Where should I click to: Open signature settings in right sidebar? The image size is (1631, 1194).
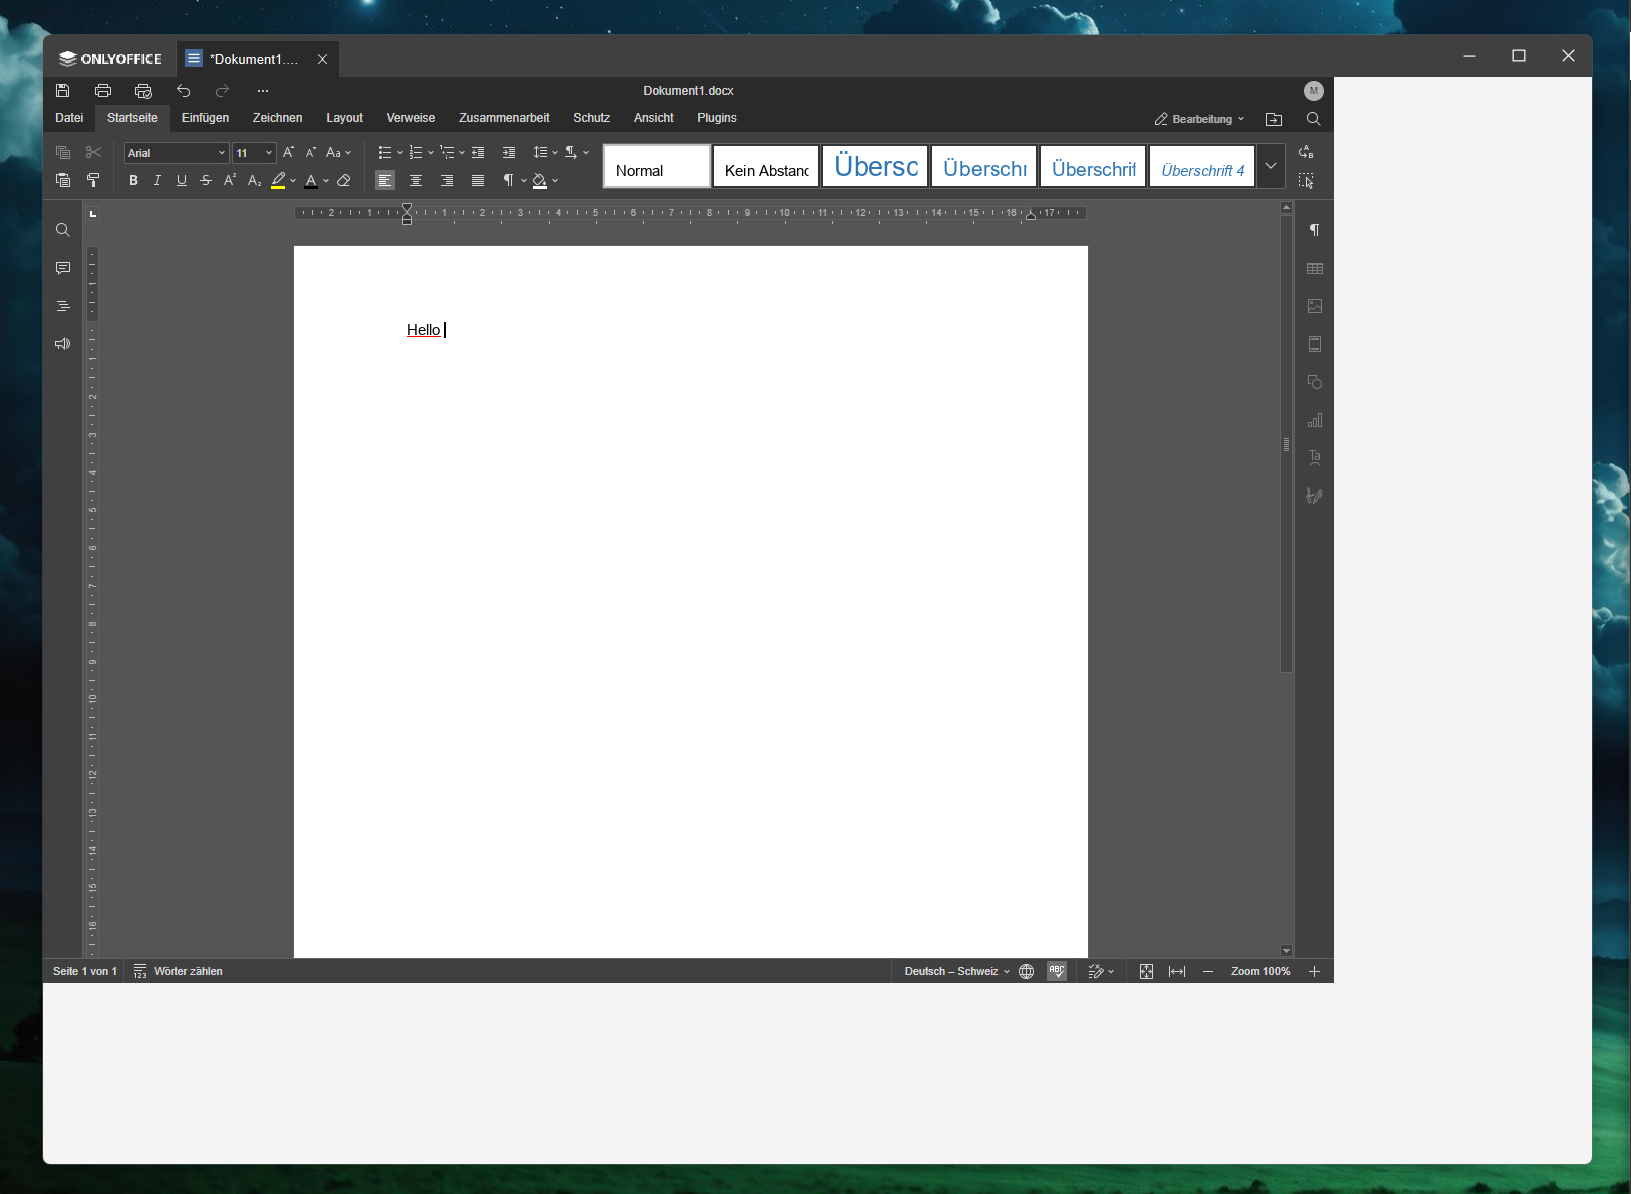(x=1315, y=496)
